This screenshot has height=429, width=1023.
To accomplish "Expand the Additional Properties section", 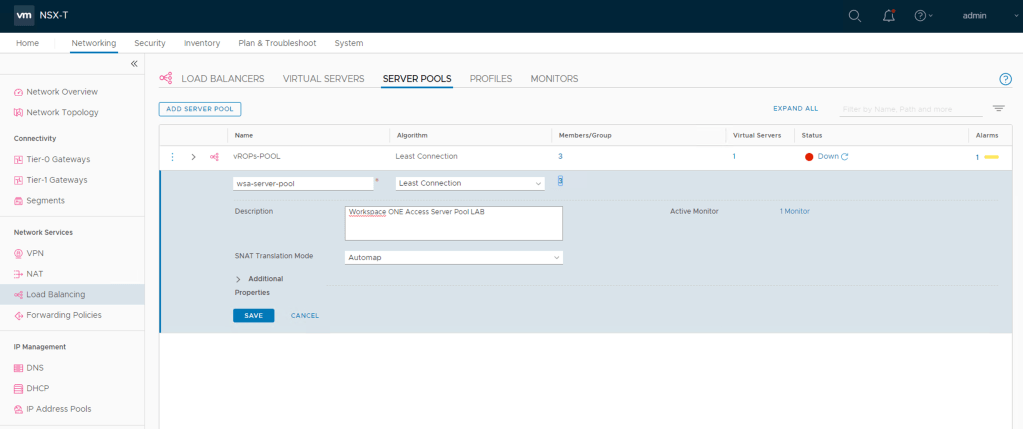I will [238, 279].
